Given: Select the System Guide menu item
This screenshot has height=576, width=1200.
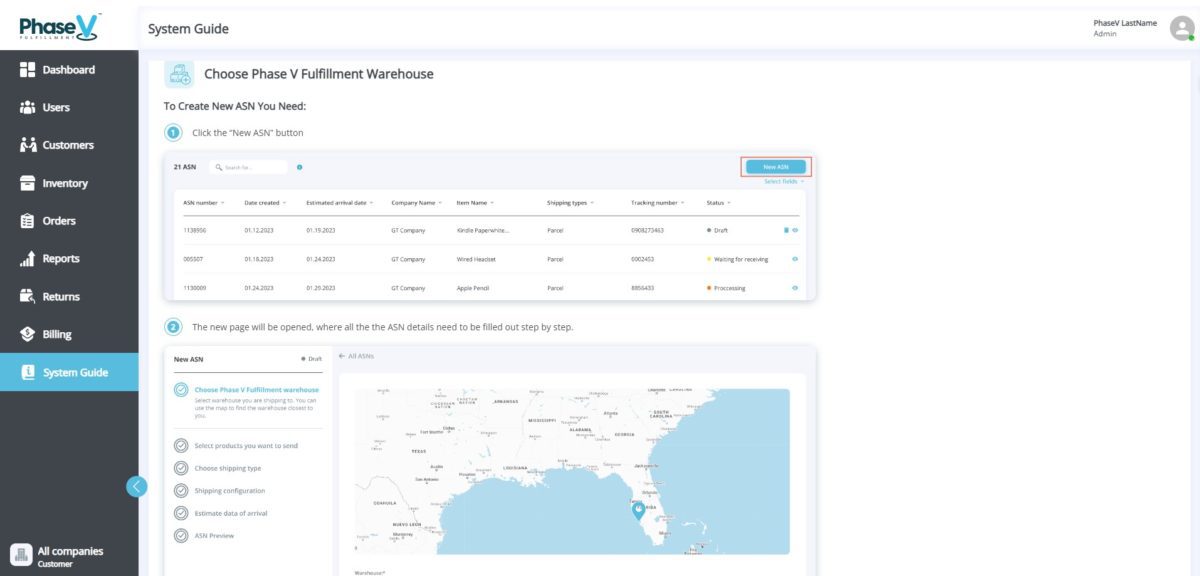Looking at the screenshot, I should pos(68,373).
